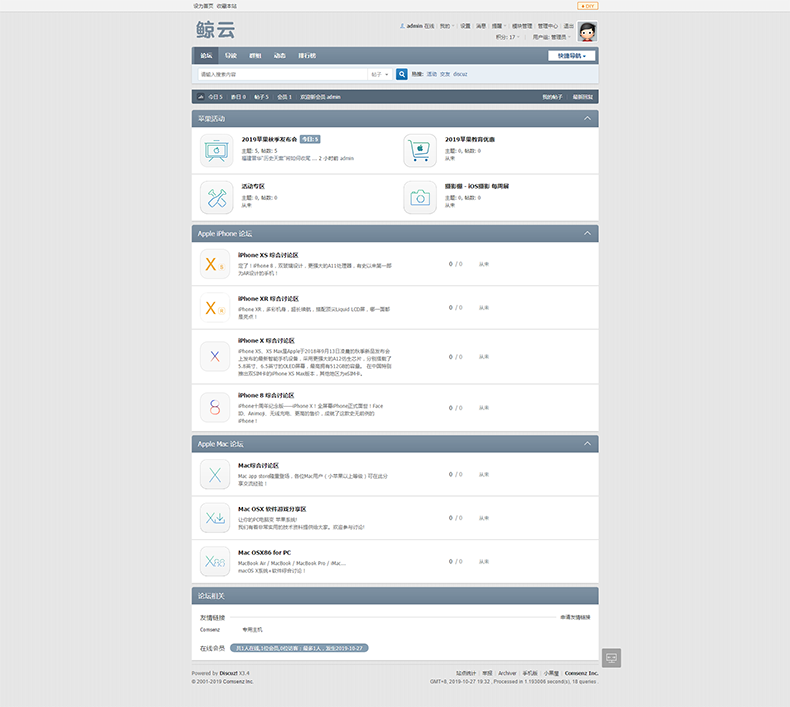Click the wide-screen toggle icon at bottom right
This screenshot has width=790, height=707.
point(611,658)
